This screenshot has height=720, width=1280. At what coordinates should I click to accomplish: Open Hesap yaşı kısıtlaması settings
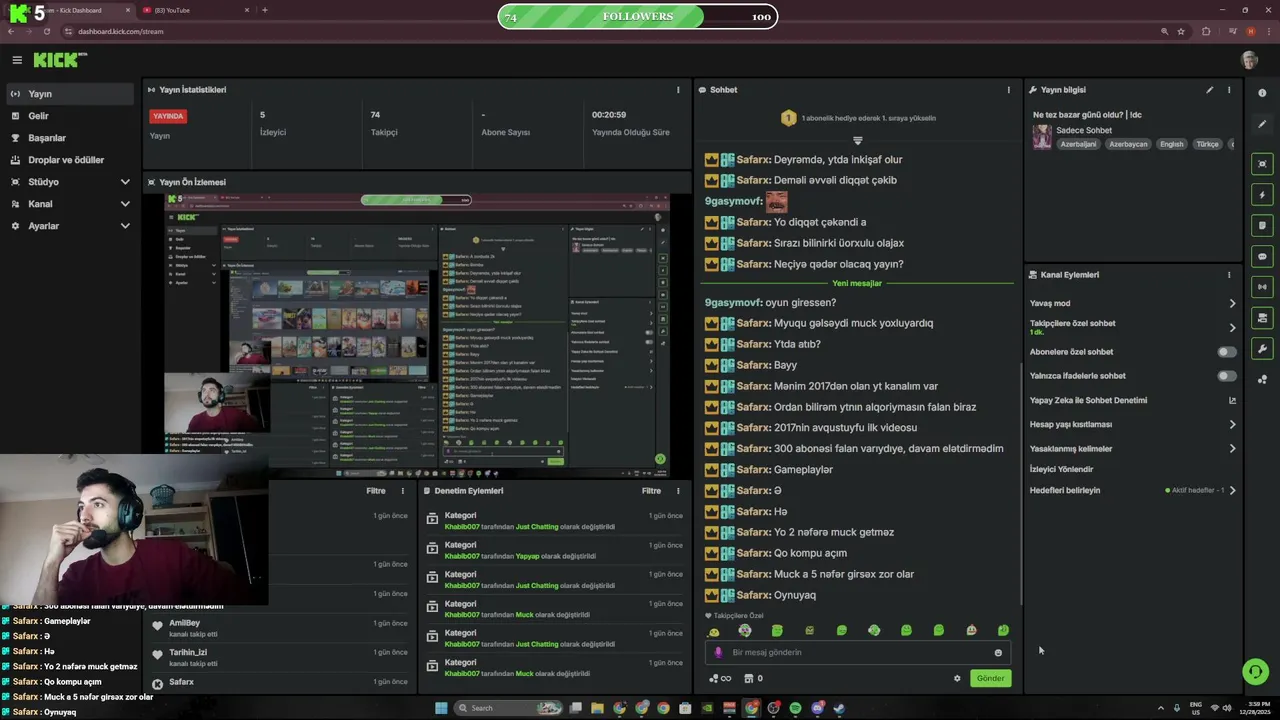tap(1133, 424)
